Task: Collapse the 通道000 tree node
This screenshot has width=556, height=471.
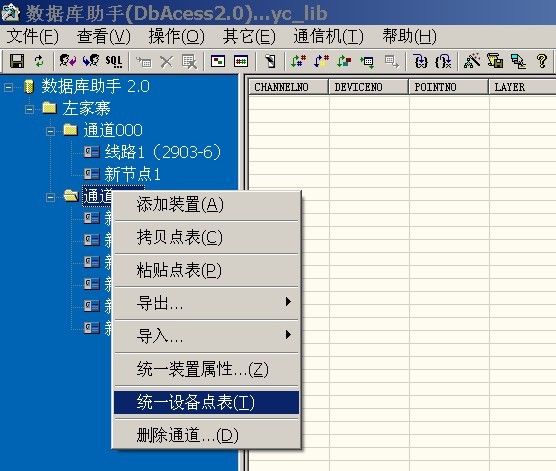Action: 51,131
